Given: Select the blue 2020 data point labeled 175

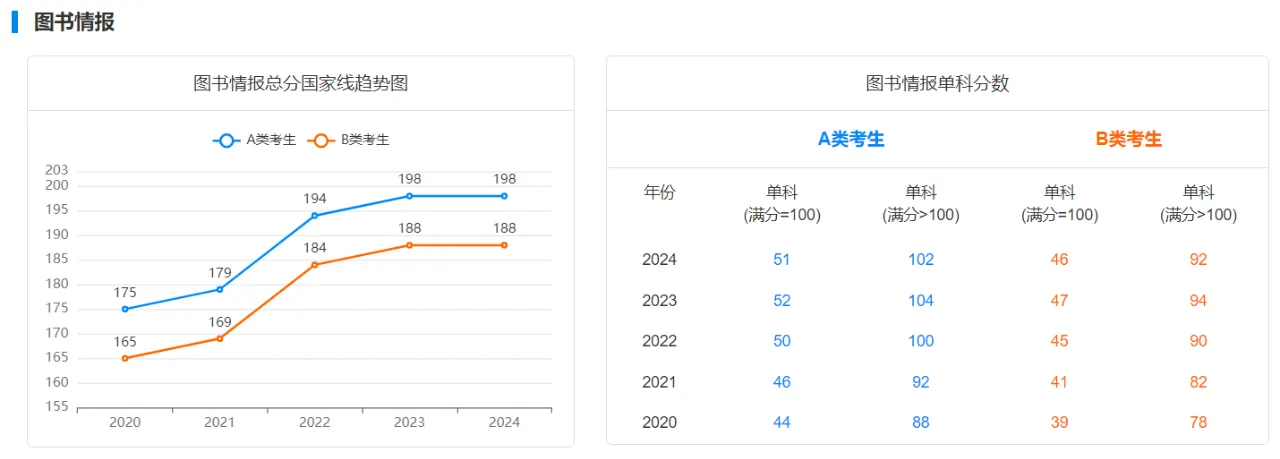Looking at the screenshot, I should (x=125, y=309).
